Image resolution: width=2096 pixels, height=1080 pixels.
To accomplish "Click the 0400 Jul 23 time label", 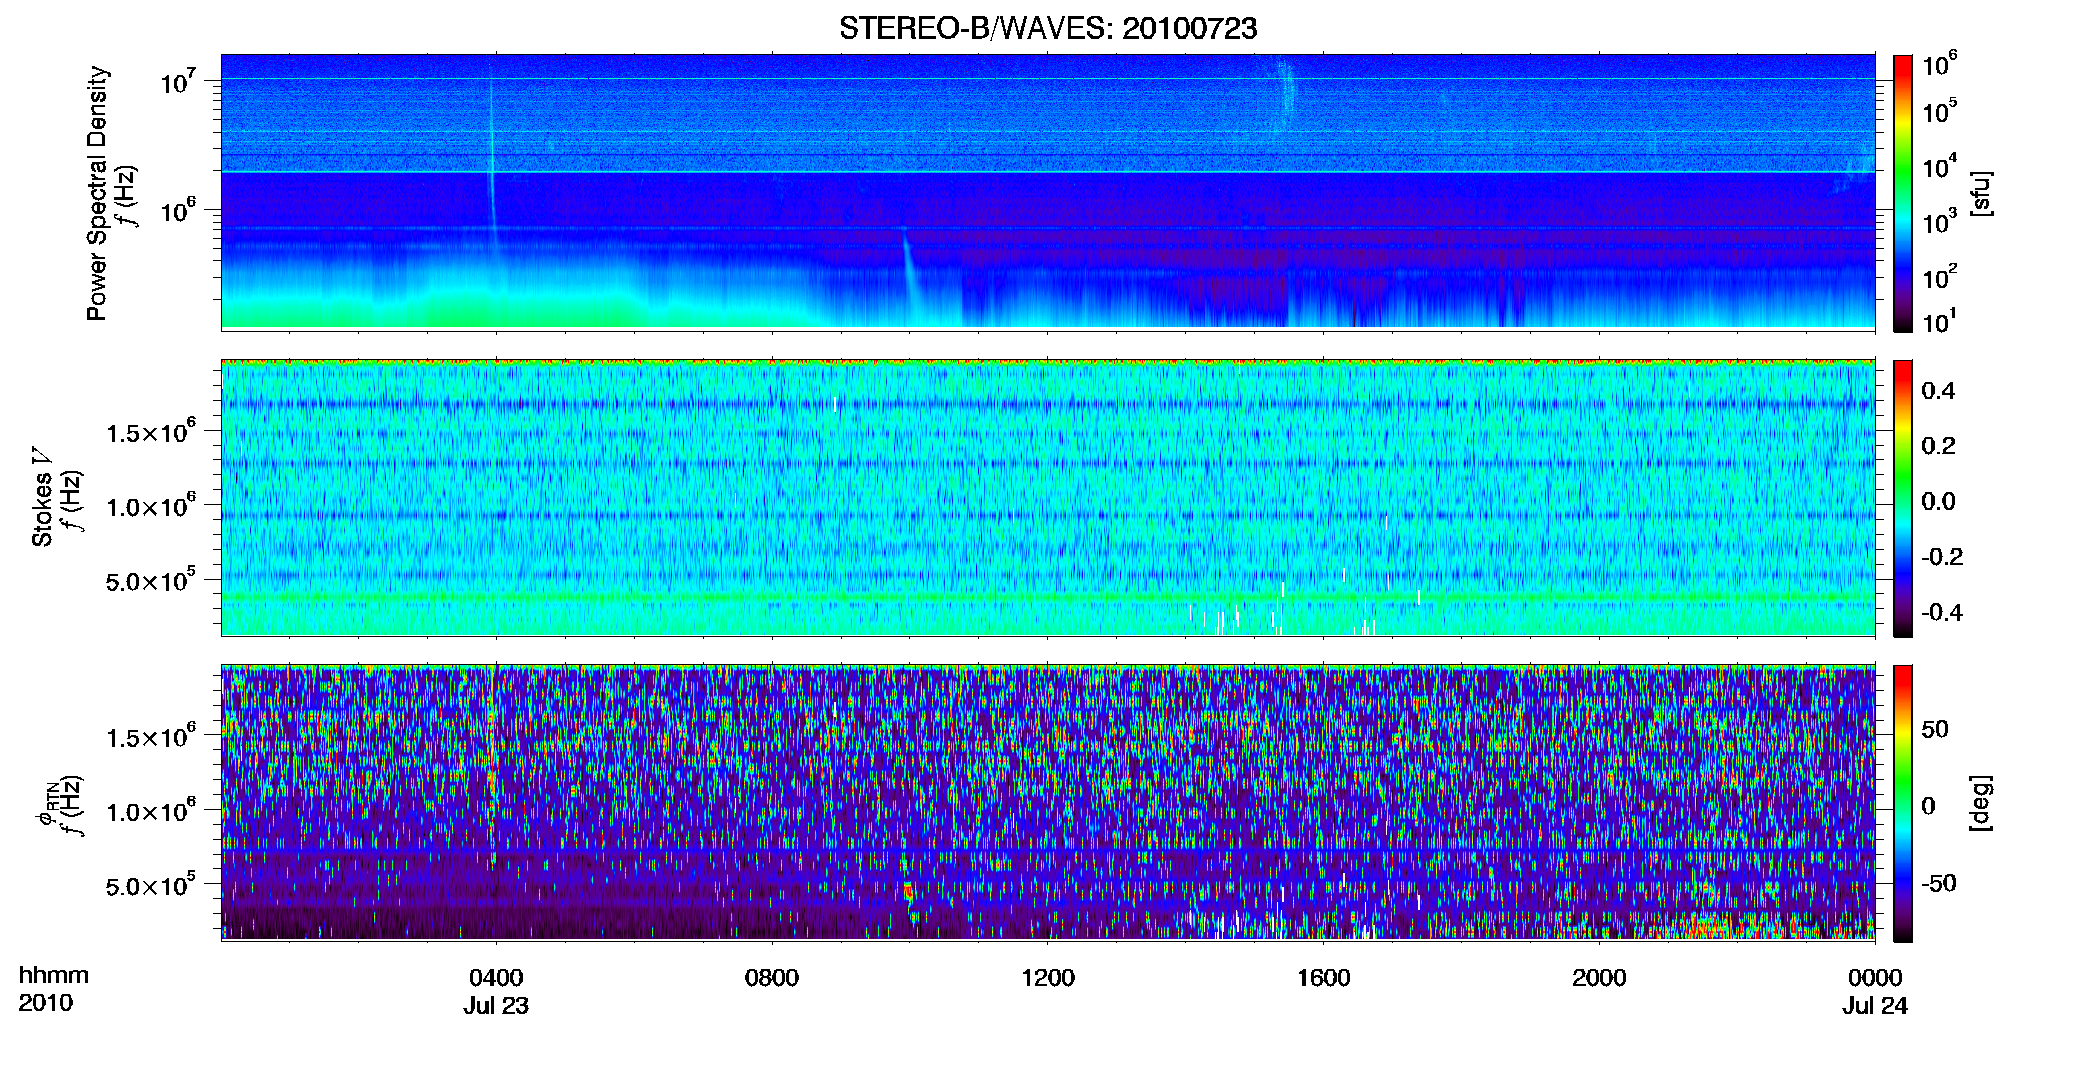I will tap(496, 991).
